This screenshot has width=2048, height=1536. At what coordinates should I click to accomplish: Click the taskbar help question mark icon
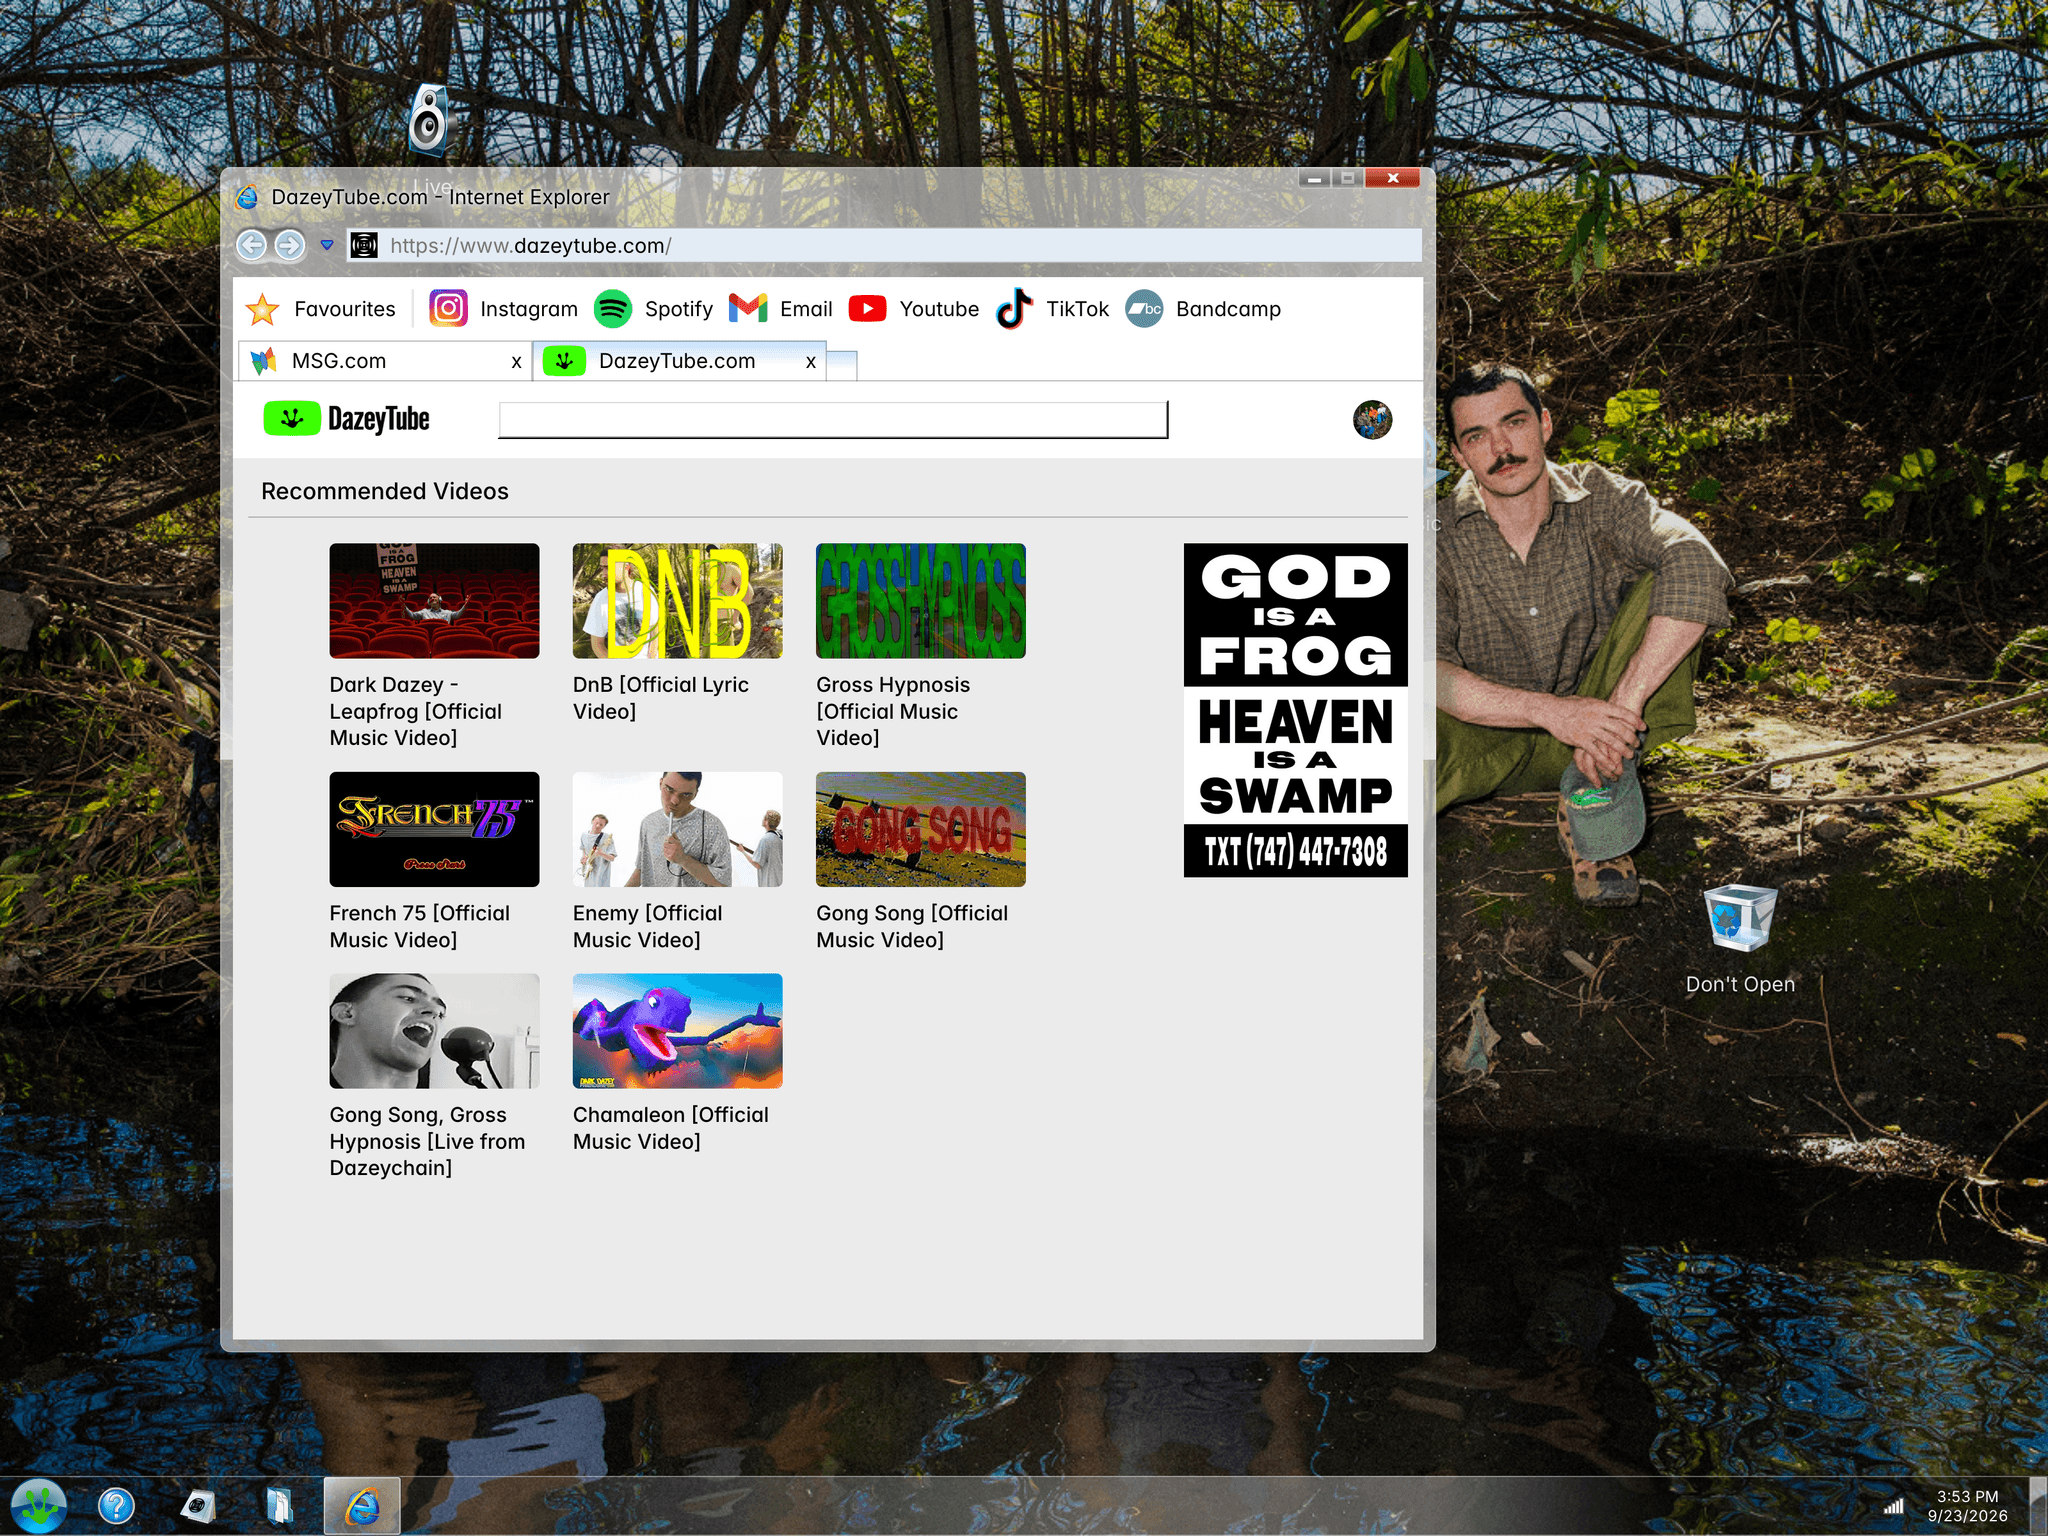(x=116, y=1506)
